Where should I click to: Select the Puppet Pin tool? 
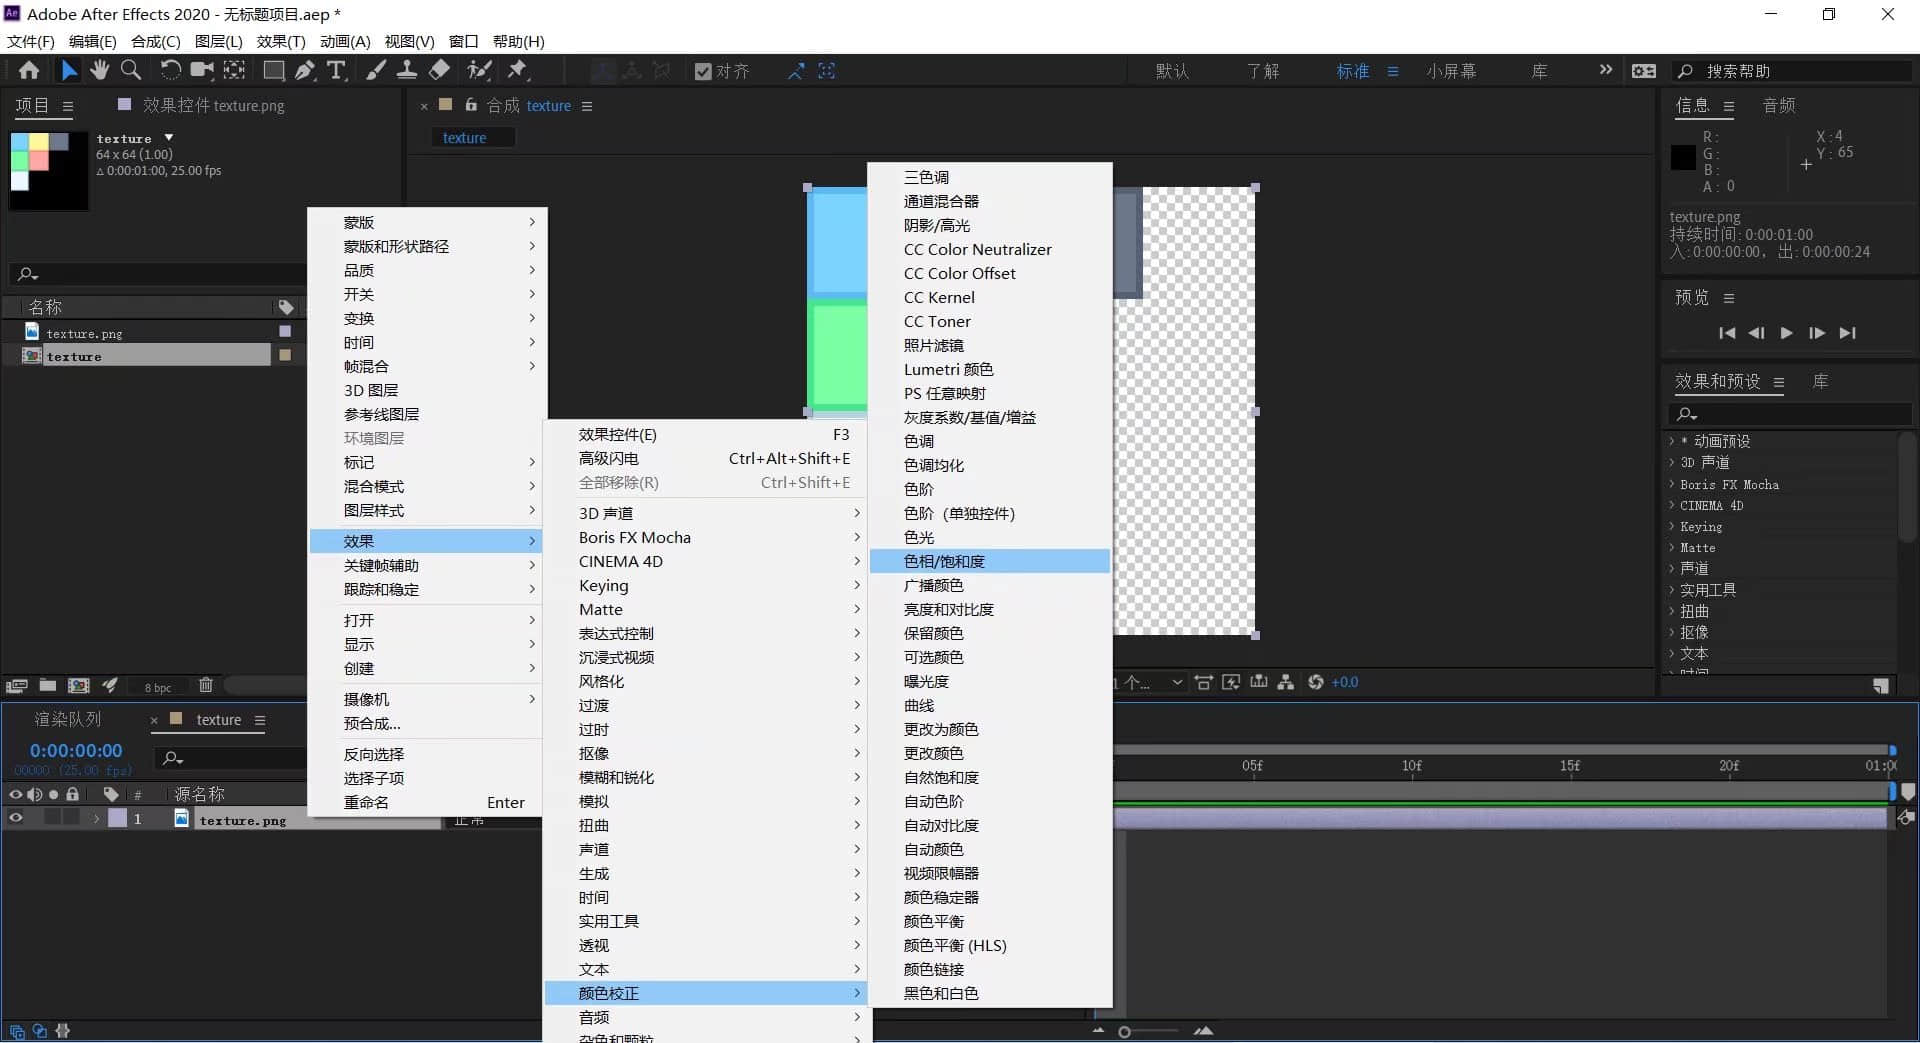(517, 70)
